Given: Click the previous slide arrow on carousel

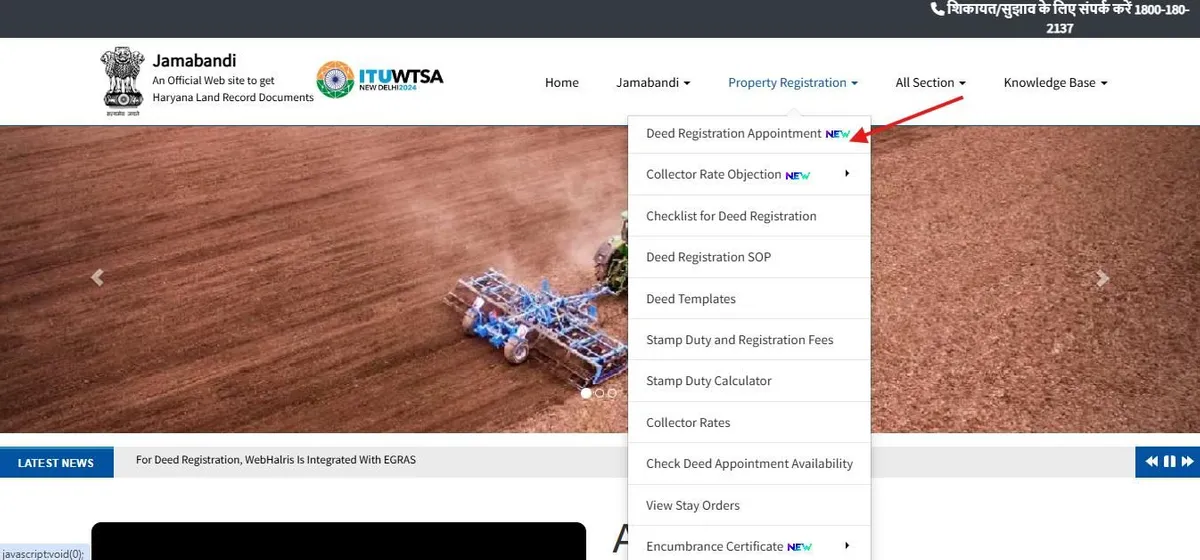Looking at the screenshot, I should pos(97,278).
